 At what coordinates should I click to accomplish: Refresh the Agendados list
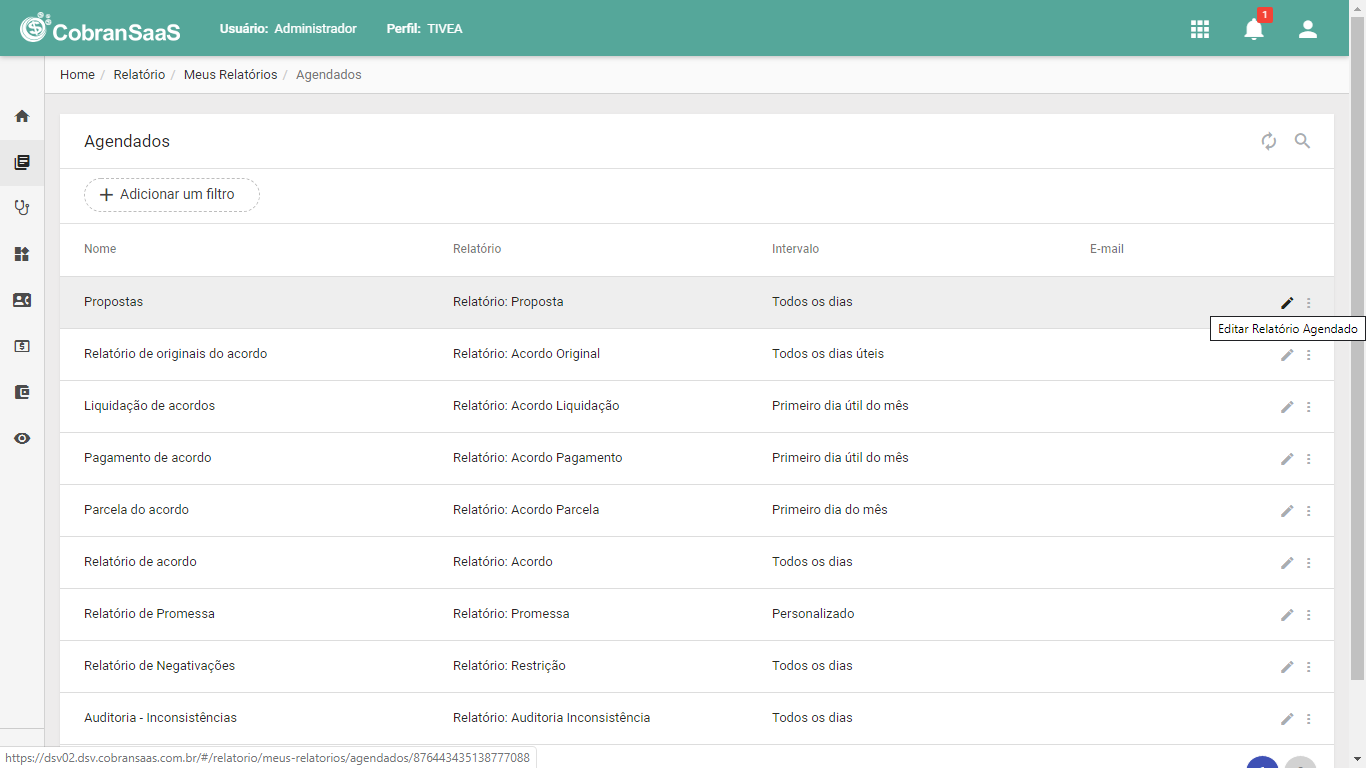click(1269, 141)
